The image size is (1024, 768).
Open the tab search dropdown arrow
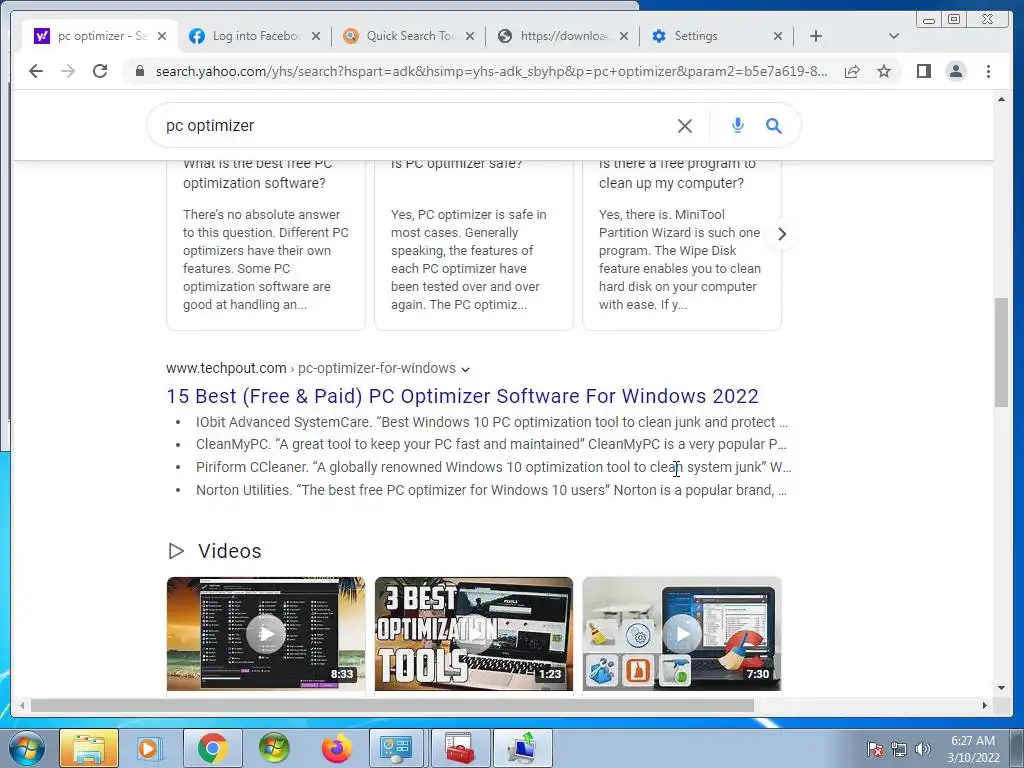point(894,36)
